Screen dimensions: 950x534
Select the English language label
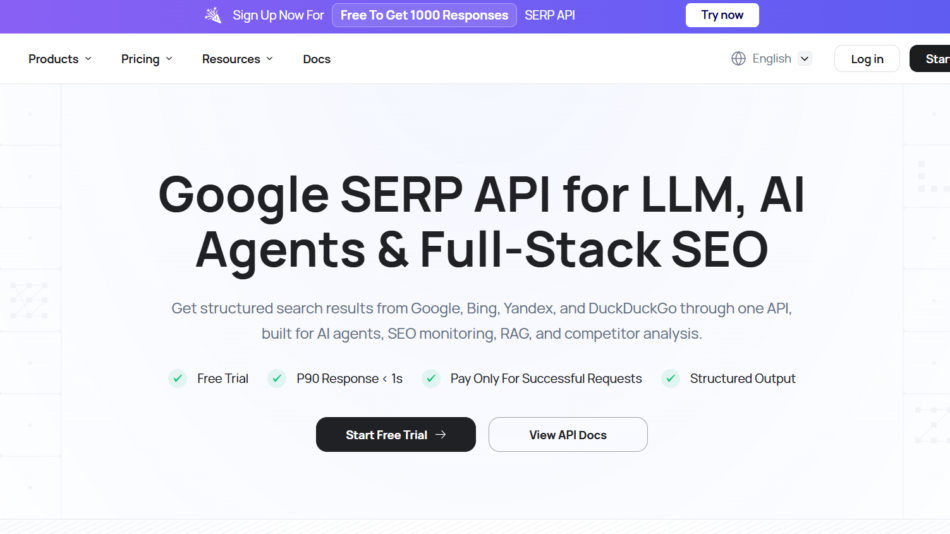771,59
